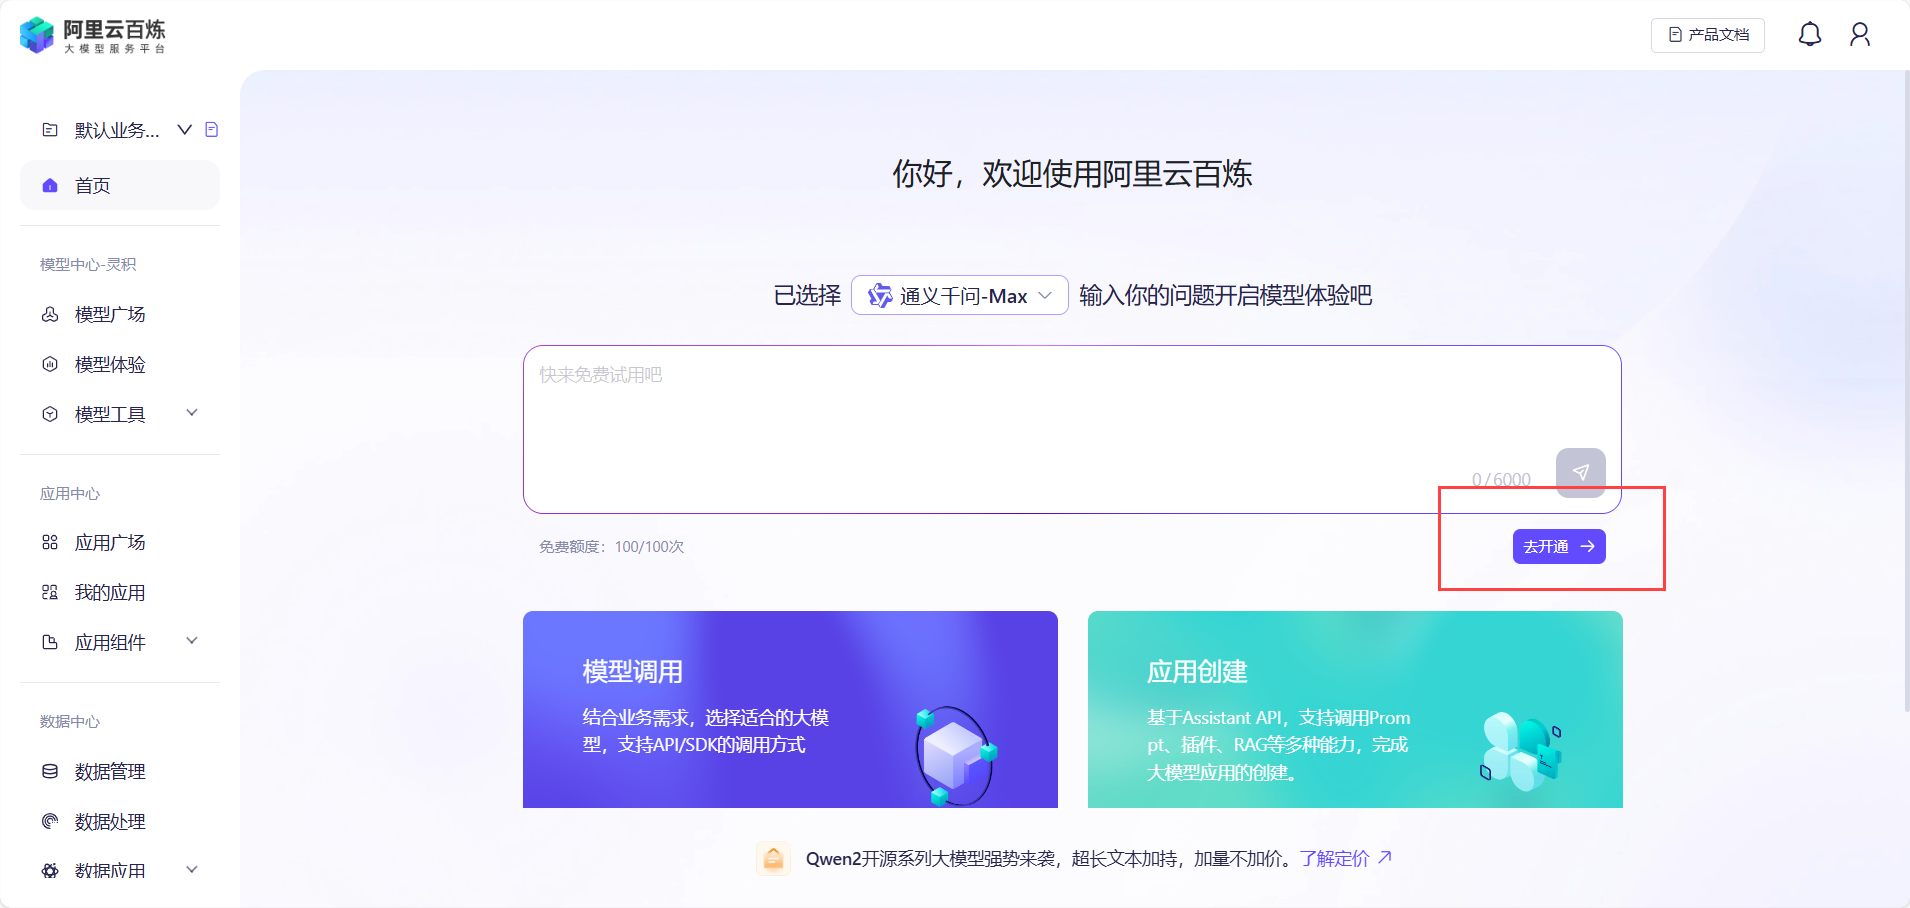The image size is (1910, 908).
Task: Expand the 数据应用 submenu chevron
Action: coord(192,870)
